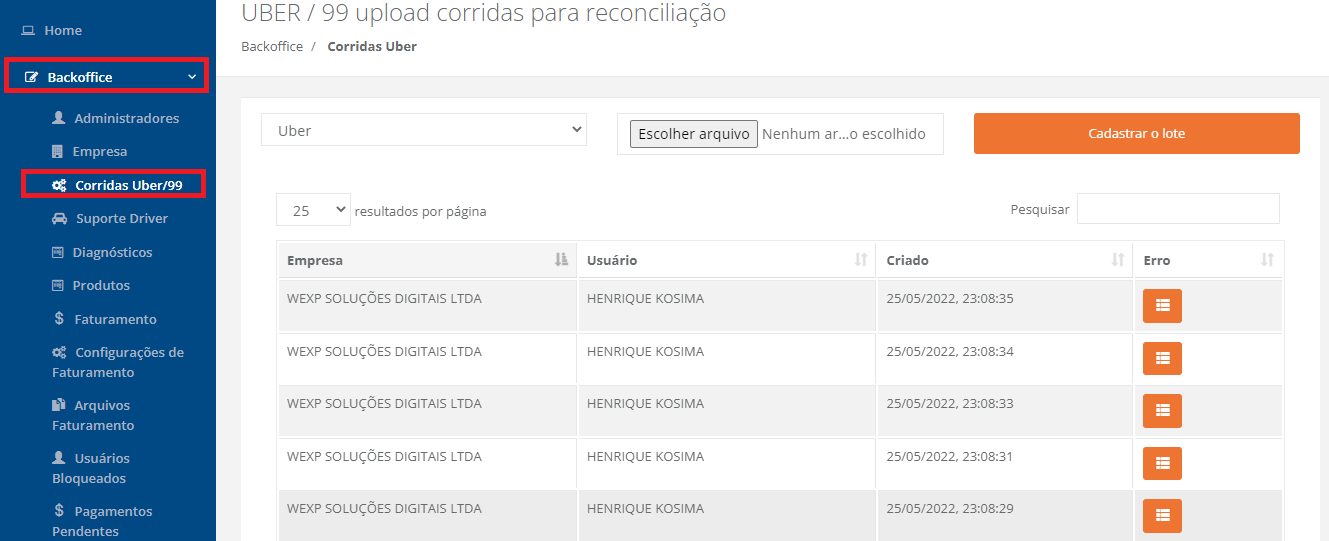Open Pagamentos Pendentes in the sidebar

(x=102, y=521)
